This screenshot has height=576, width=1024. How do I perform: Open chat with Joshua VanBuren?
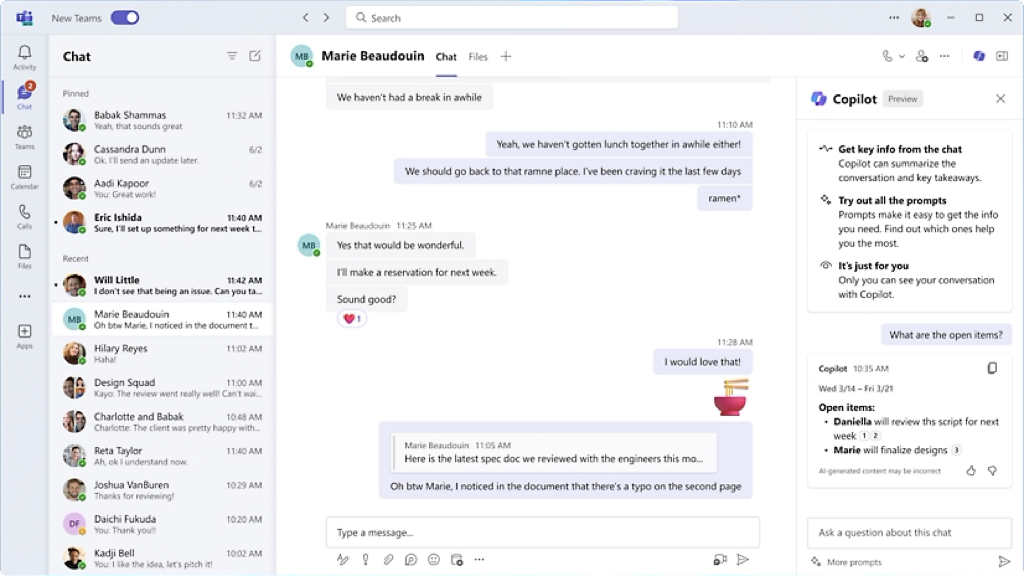click(163, 490)
